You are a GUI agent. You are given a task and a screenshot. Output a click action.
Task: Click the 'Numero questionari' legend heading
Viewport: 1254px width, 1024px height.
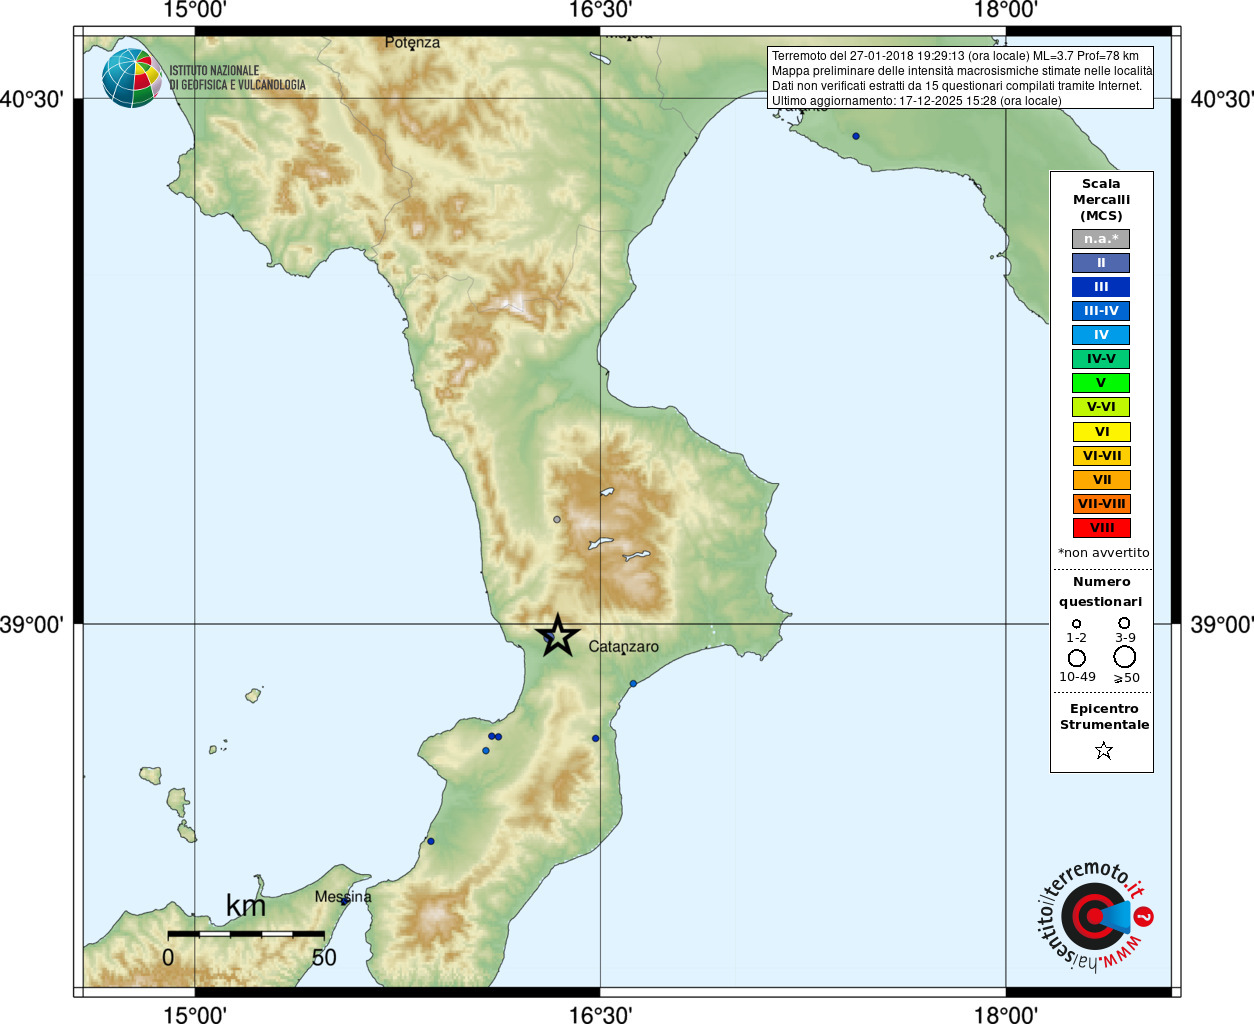1101,592
